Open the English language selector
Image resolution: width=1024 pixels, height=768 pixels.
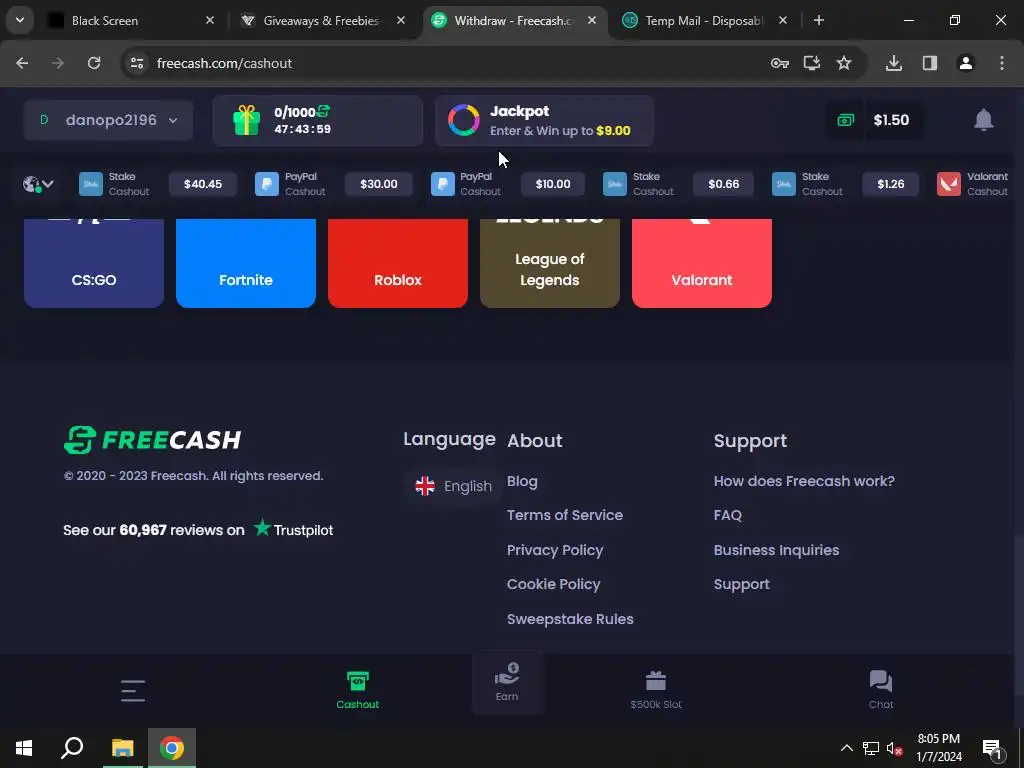454,486
